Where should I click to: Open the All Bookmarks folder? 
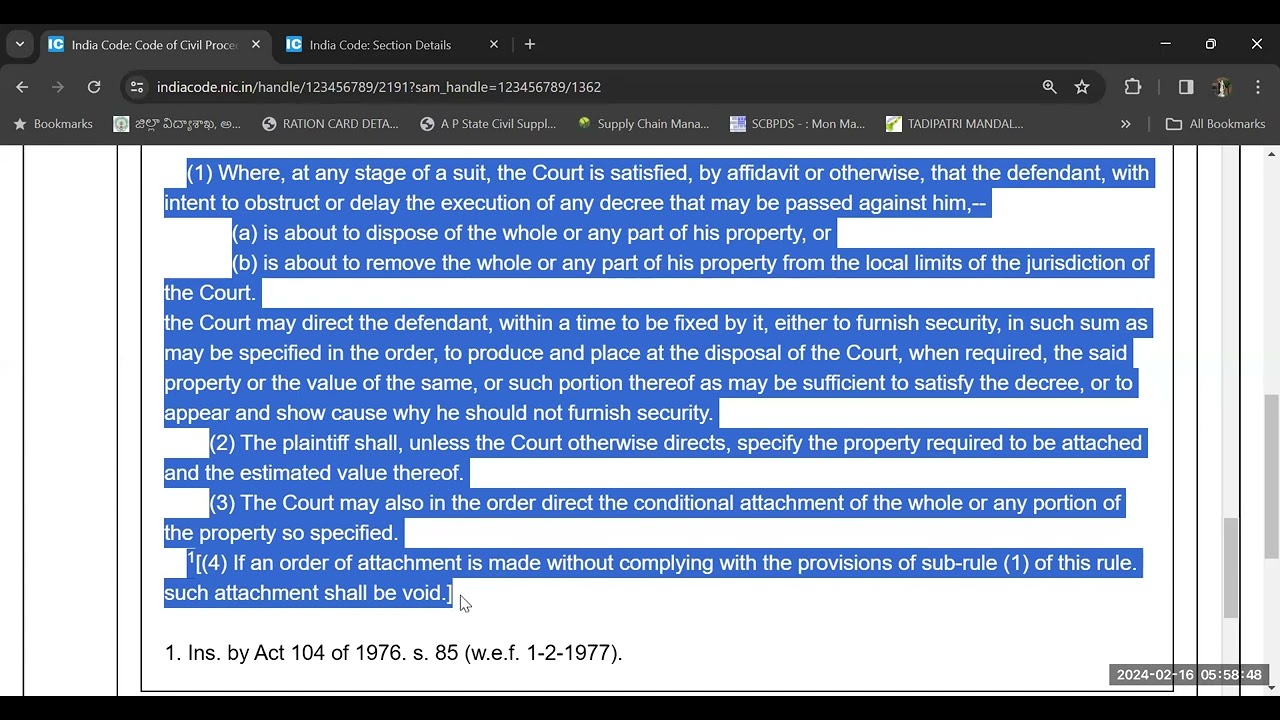(1216, 124)
